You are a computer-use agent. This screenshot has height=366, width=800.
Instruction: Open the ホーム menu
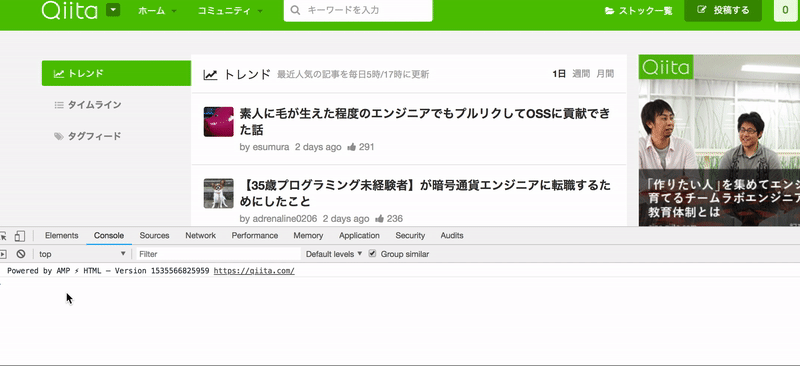coord(157,10)
